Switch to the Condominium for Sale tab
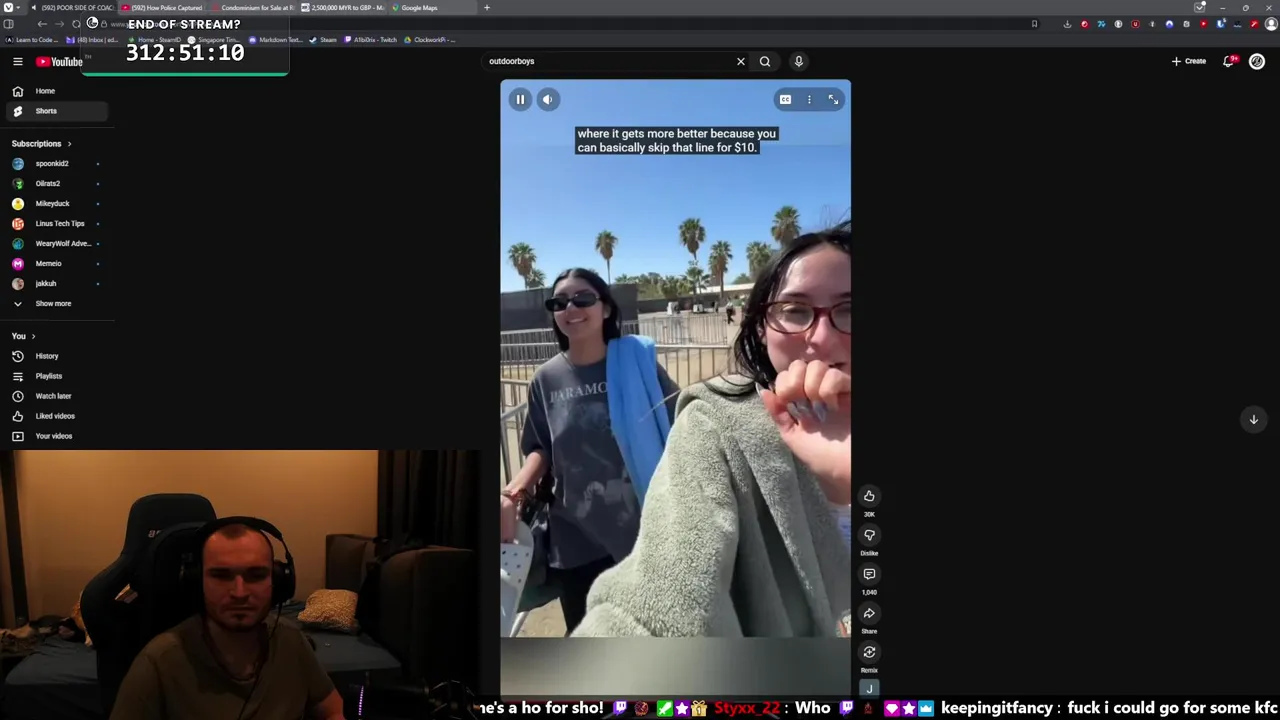Image resolution: width=1280 pixels, height=720 pixels. [252, 8]
